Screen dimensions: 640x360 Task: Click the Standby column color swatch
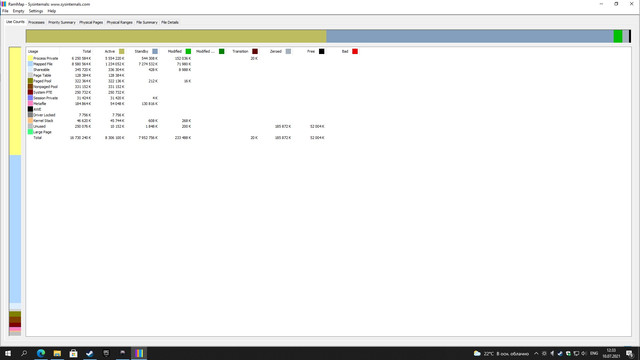[155, 51]
